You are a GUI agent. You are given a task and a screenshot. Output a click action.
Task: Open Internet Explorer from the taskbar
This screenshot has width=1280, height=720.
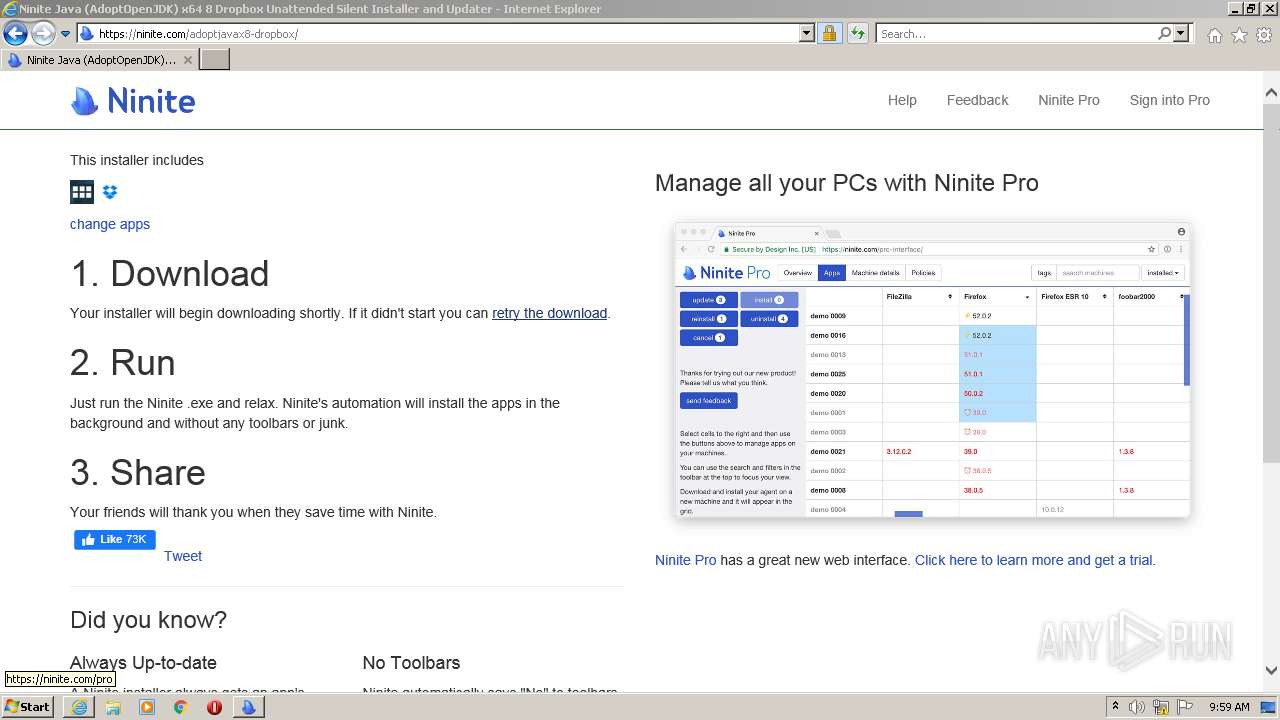tap(79, 707)
